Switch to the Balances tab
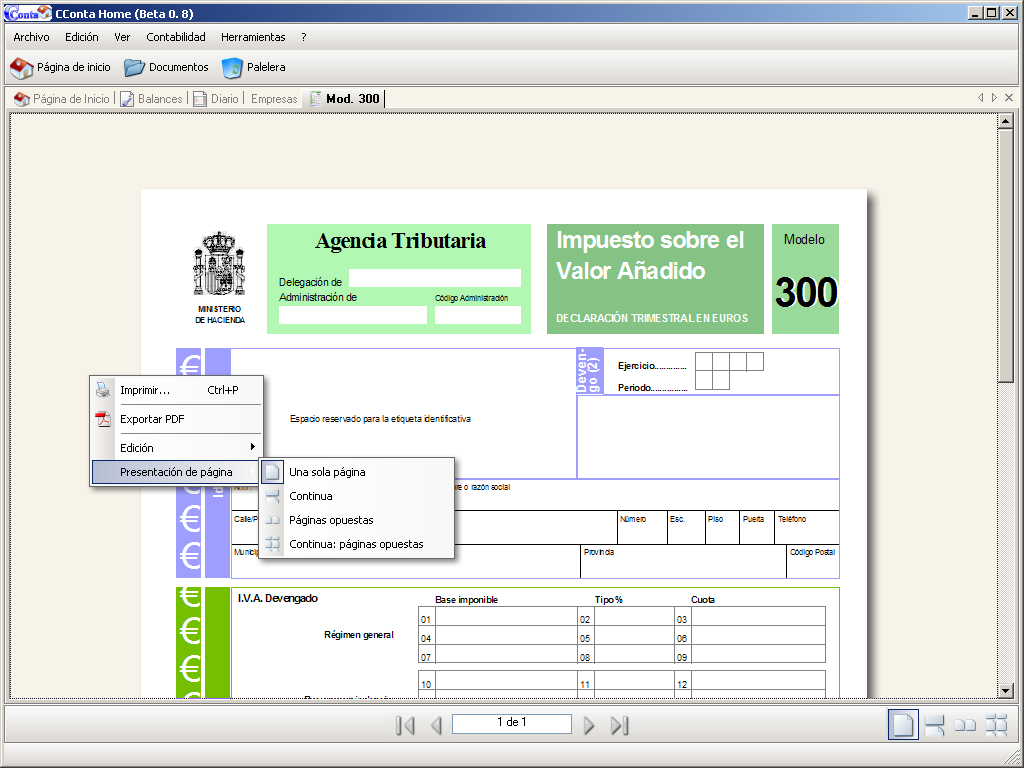This screenshot has height=768, width=1024. 152,99
